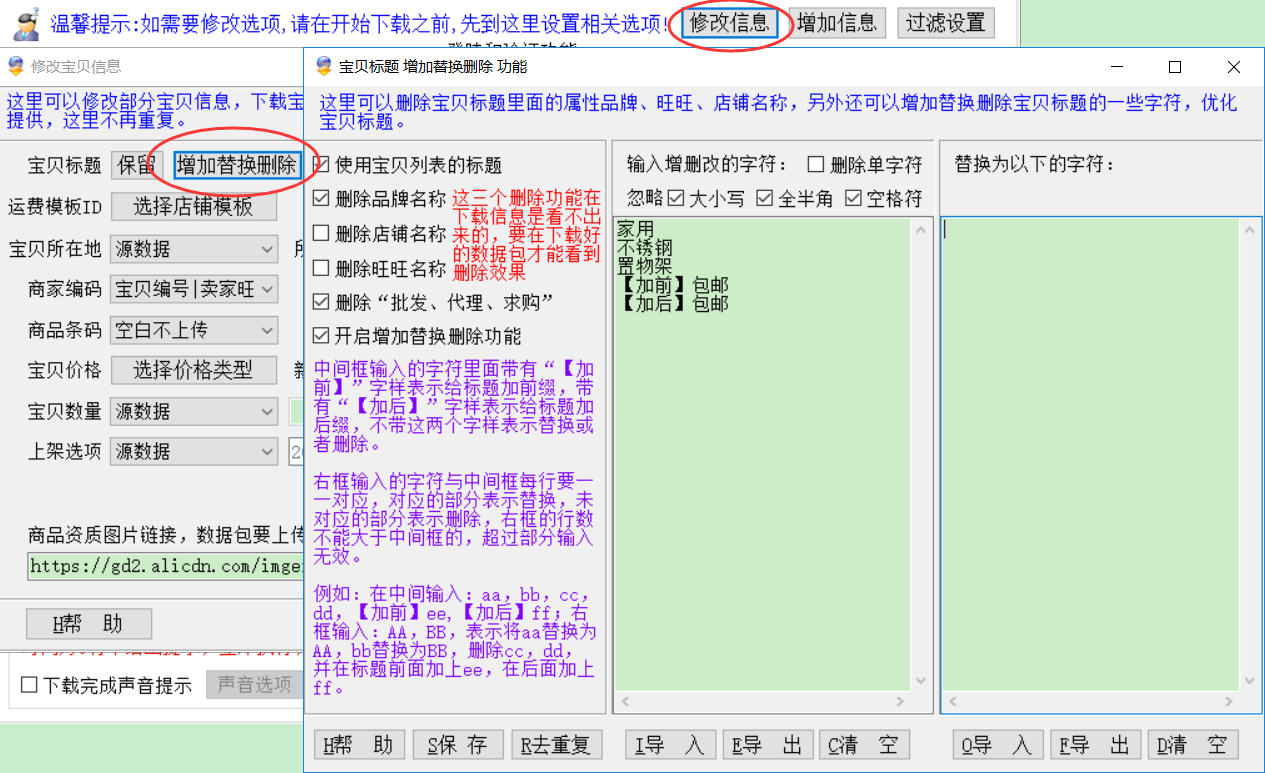Click the middle 清空 clear button
Image resolution: width=1265 pixels, height=773 pixels.
863,745
